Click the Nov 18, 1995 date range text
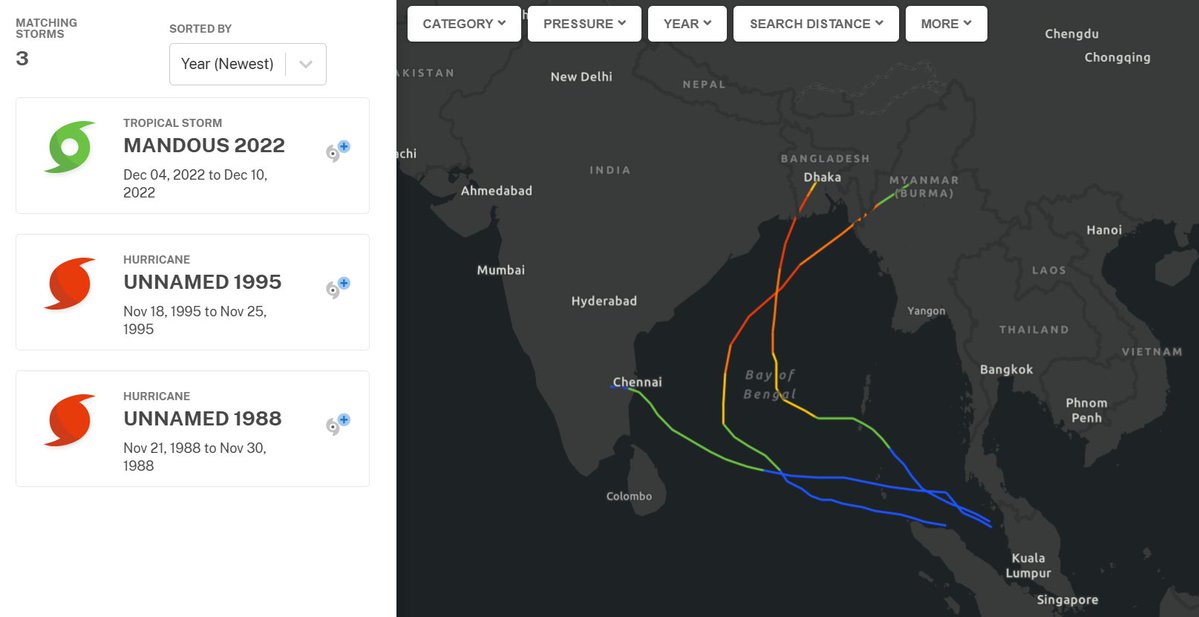 tap(195, 320)
